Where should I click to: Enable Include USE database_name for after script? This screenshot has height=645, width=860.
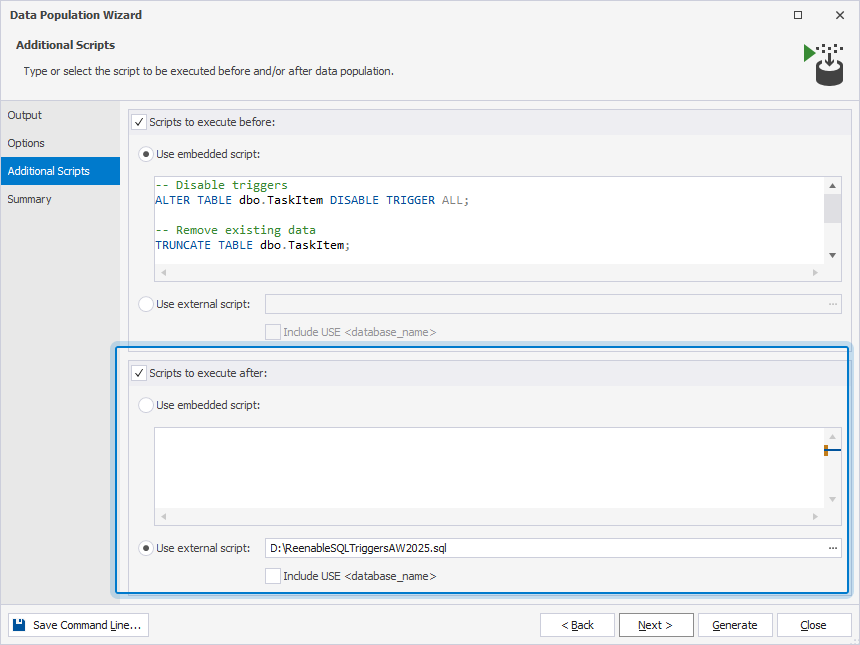(x=273, y=576)
